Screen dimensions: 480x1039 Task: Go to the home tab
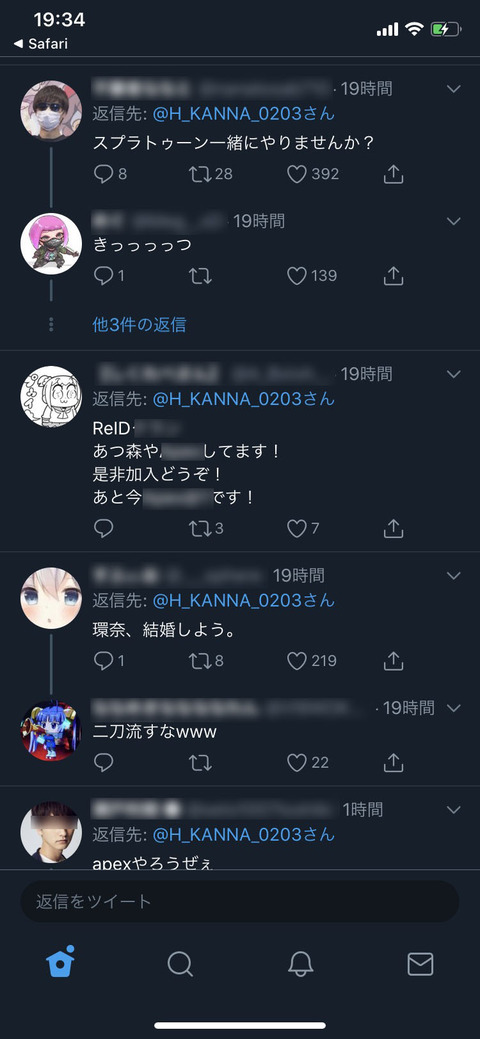[x=60, y=961]
